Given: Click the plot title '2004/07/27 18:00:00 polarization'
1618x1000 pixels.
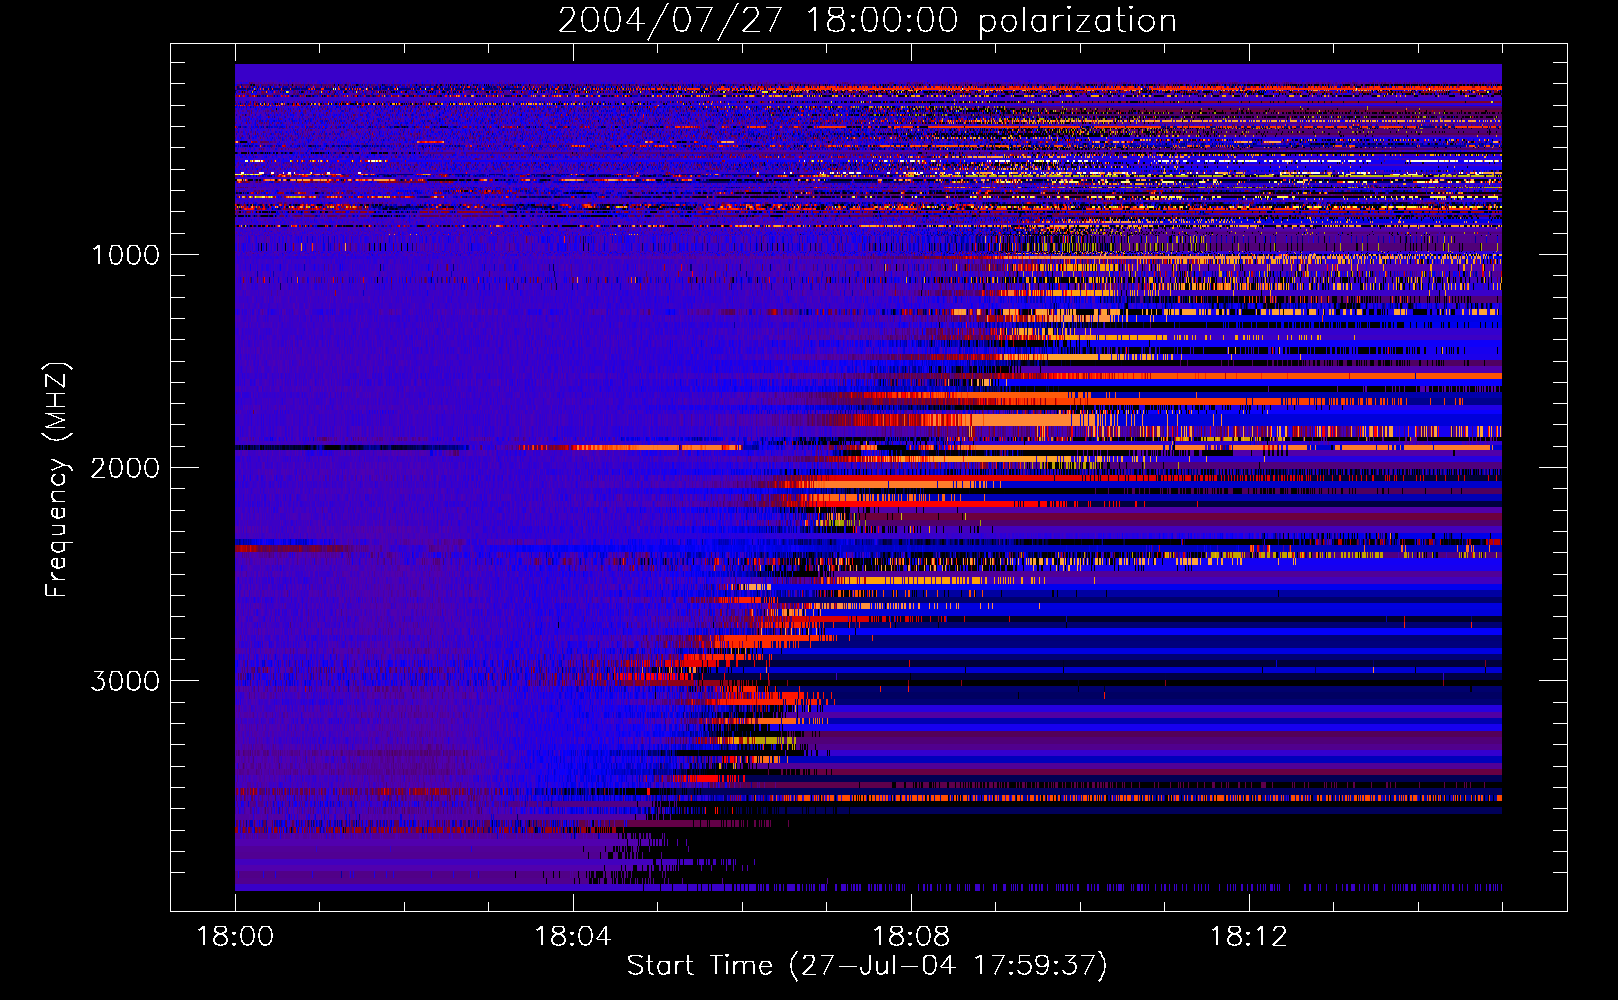Looking at the screenshot, I should pyautogui.click(x=867, y=21).
